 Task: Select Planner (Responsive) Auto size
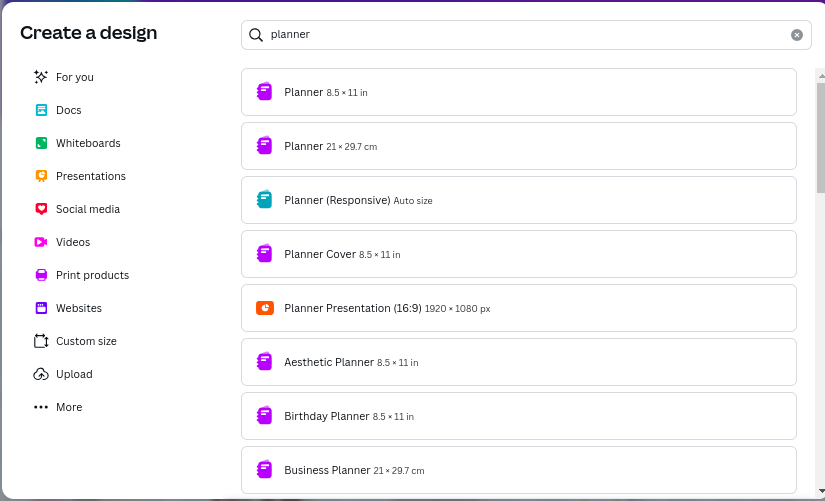(519, 200)
